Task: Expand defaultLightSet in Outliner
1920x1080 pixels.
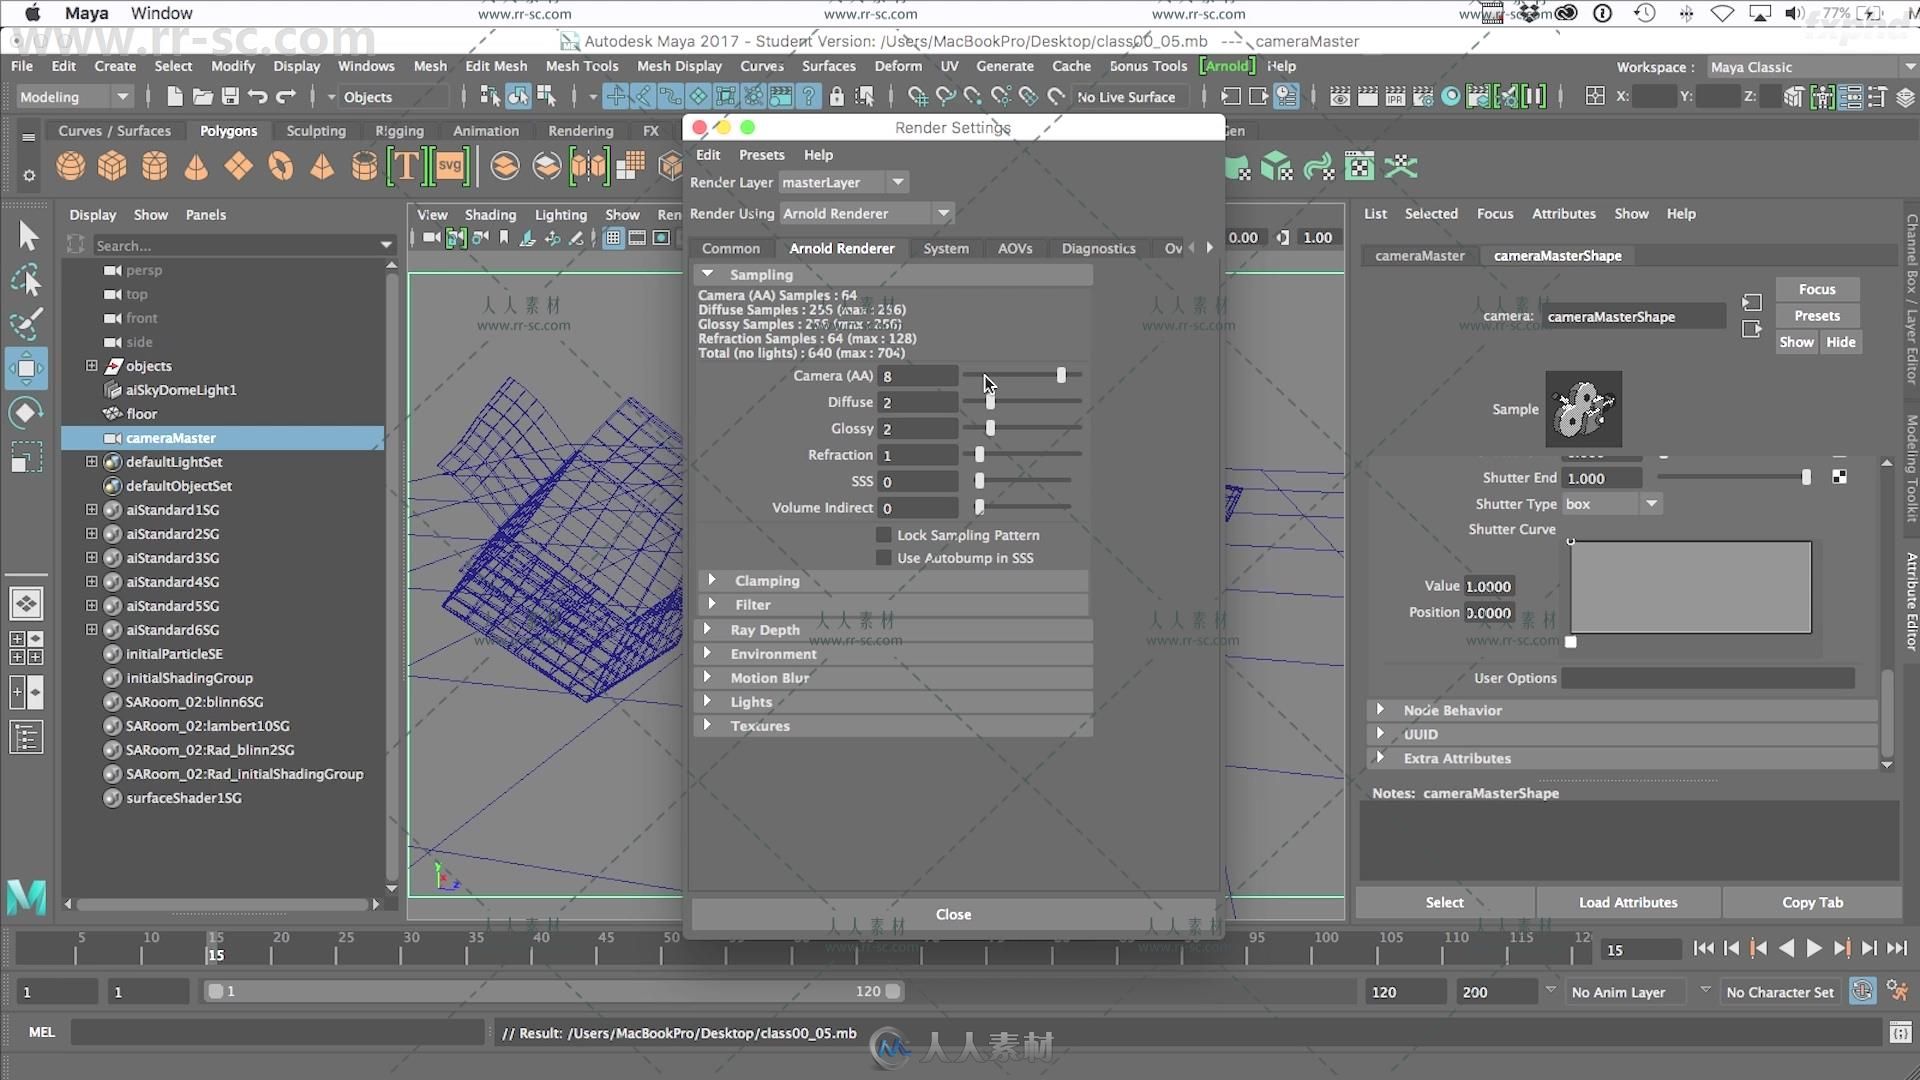Action: pos(92,462)
